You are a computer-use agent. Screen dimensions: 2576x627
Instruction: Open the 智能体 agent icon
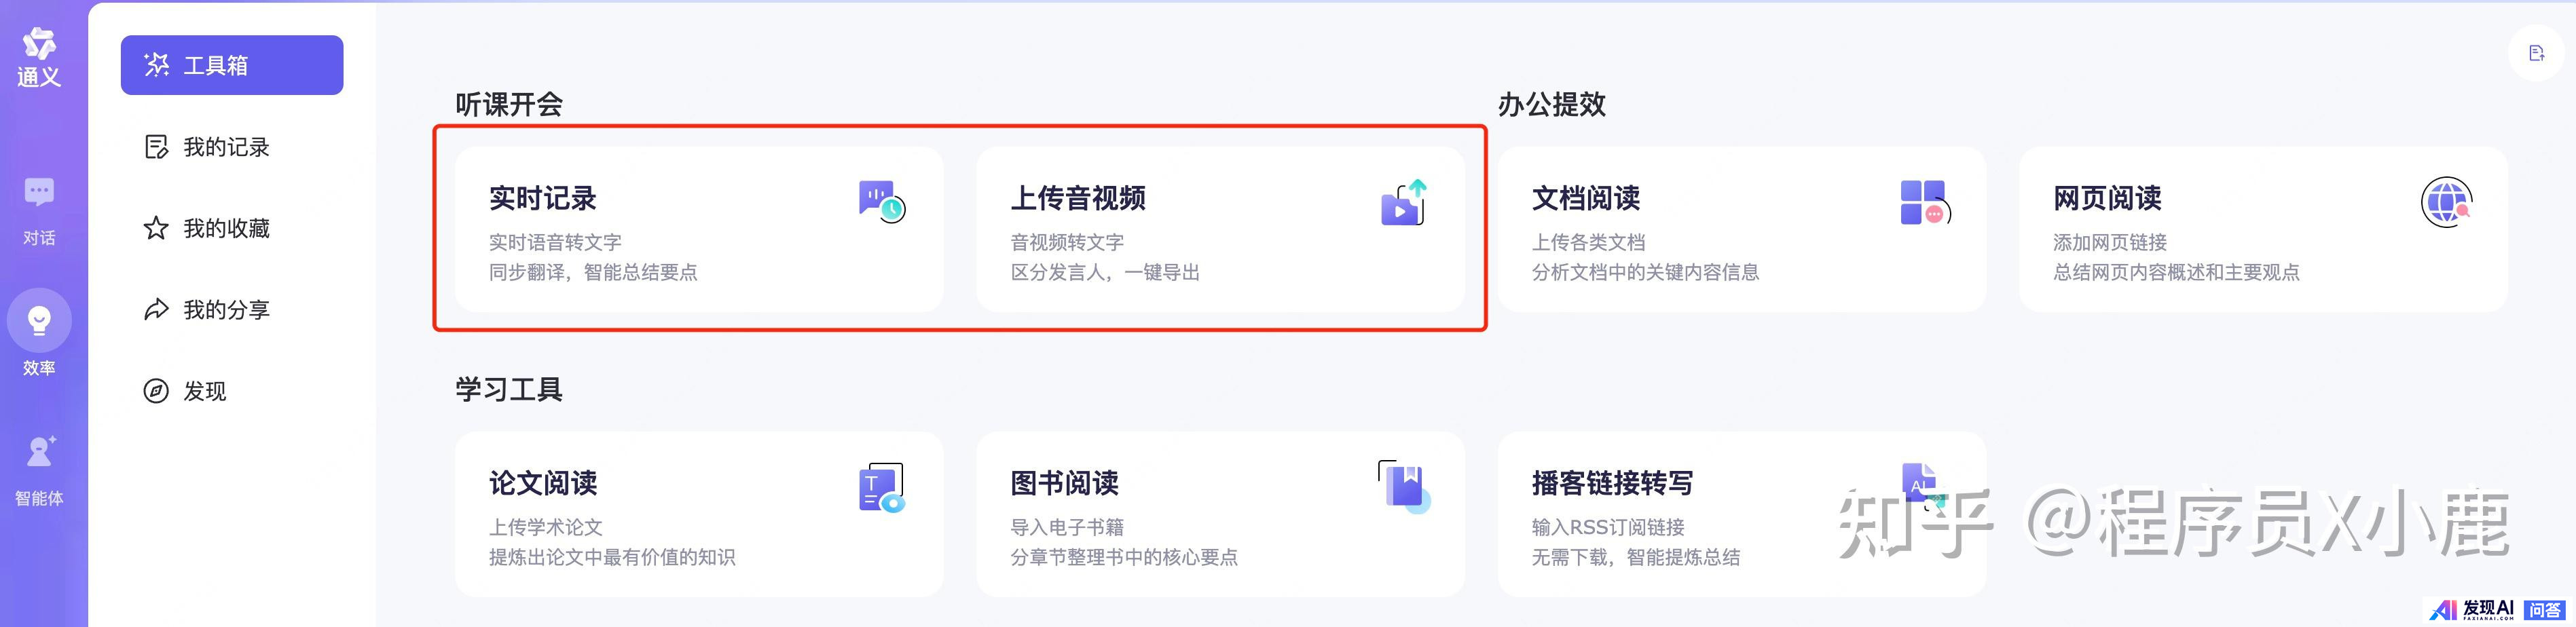pyautogui.click(x=39, y=452)
